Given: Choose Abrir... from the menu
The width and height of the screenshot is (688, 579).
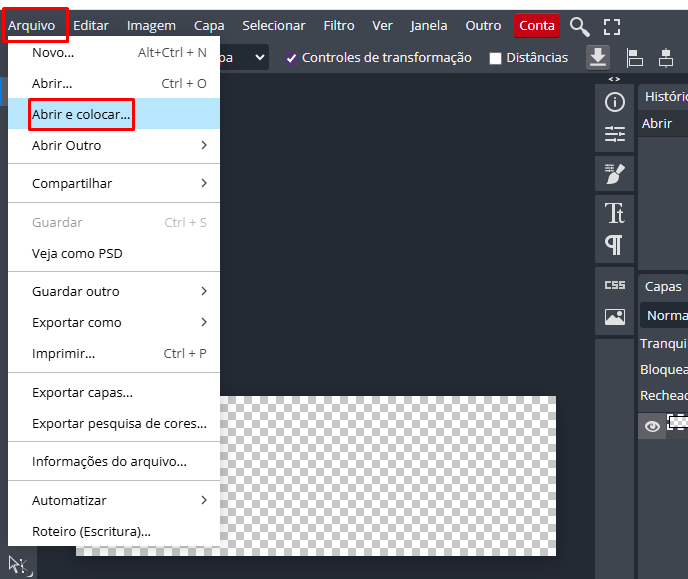Looking at the screenshot, I should 114,83.
